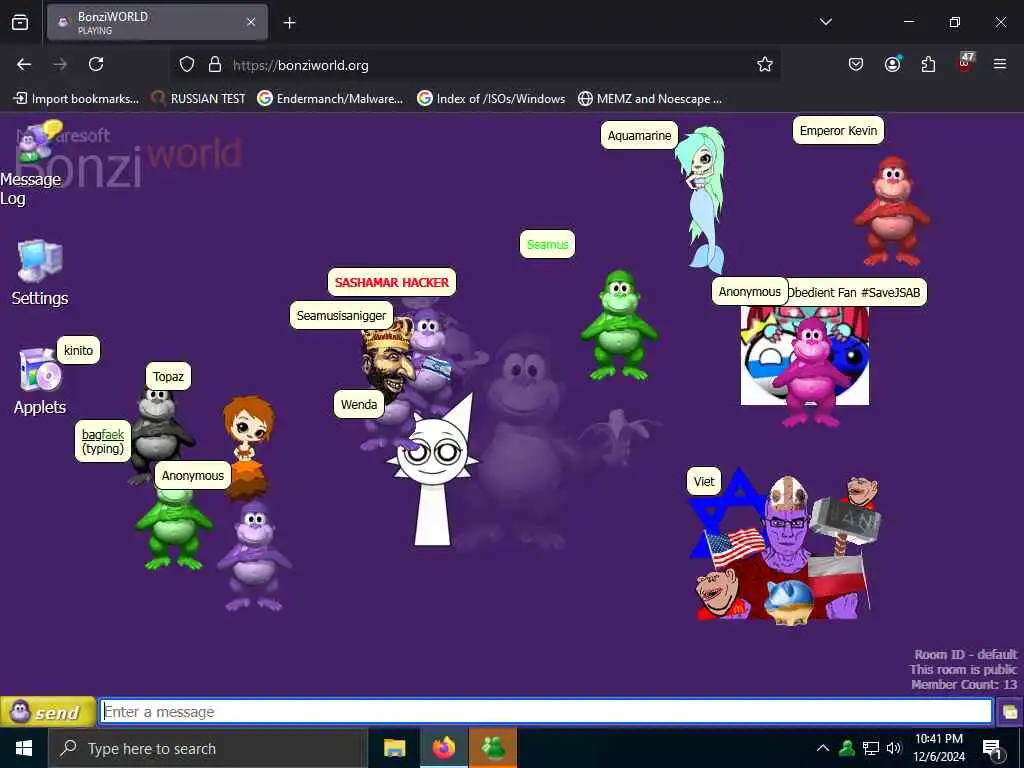
Task: Switch to Firefox in taskbar
Action: click(x=443, y=748)
